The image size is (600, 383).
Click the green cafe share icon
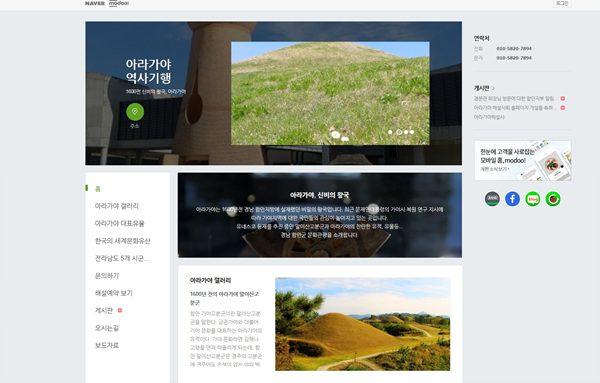[x=553, y=199]
